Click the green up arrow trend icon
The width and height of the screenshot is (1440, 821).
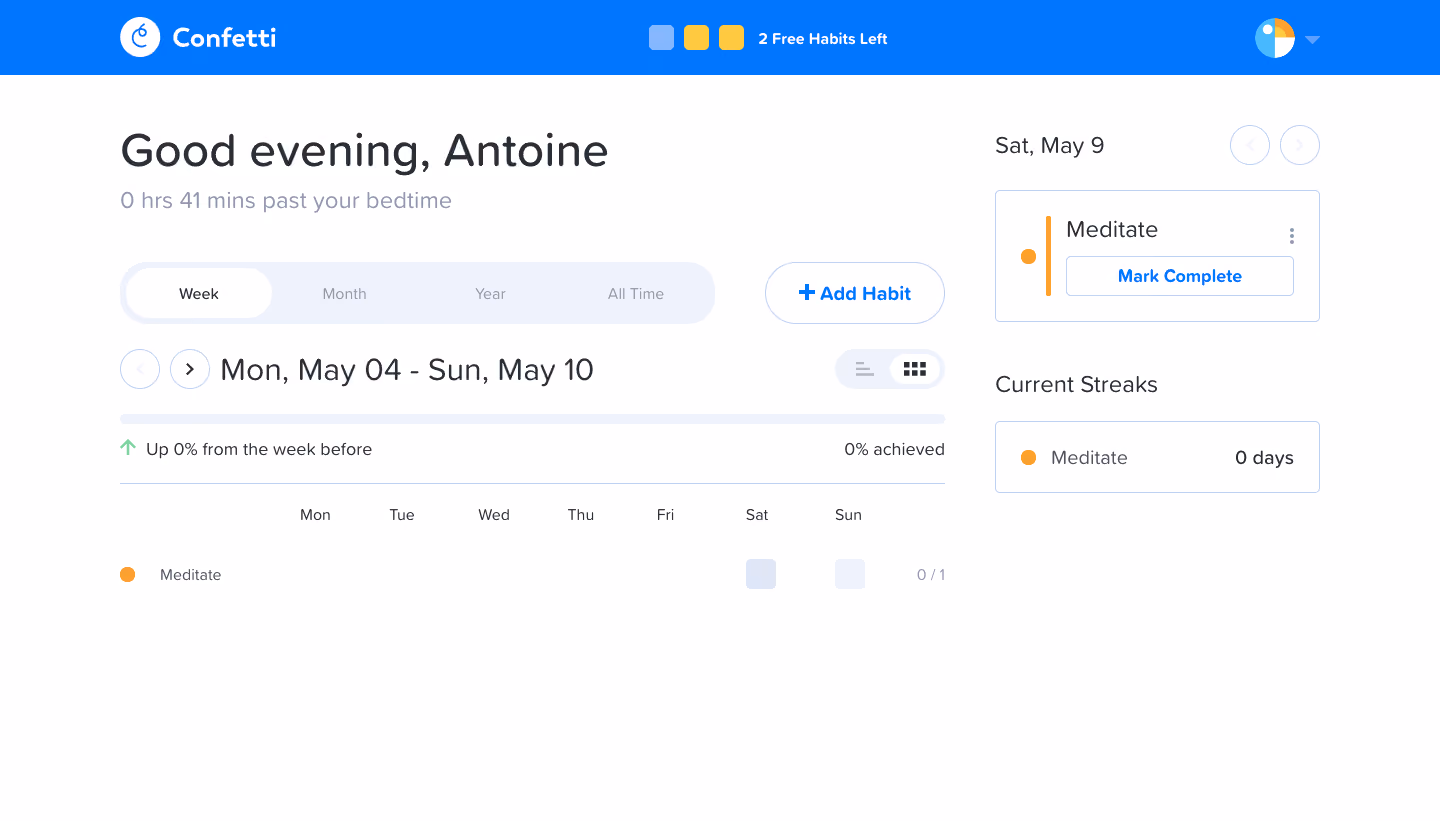click(x=128, y=448)
